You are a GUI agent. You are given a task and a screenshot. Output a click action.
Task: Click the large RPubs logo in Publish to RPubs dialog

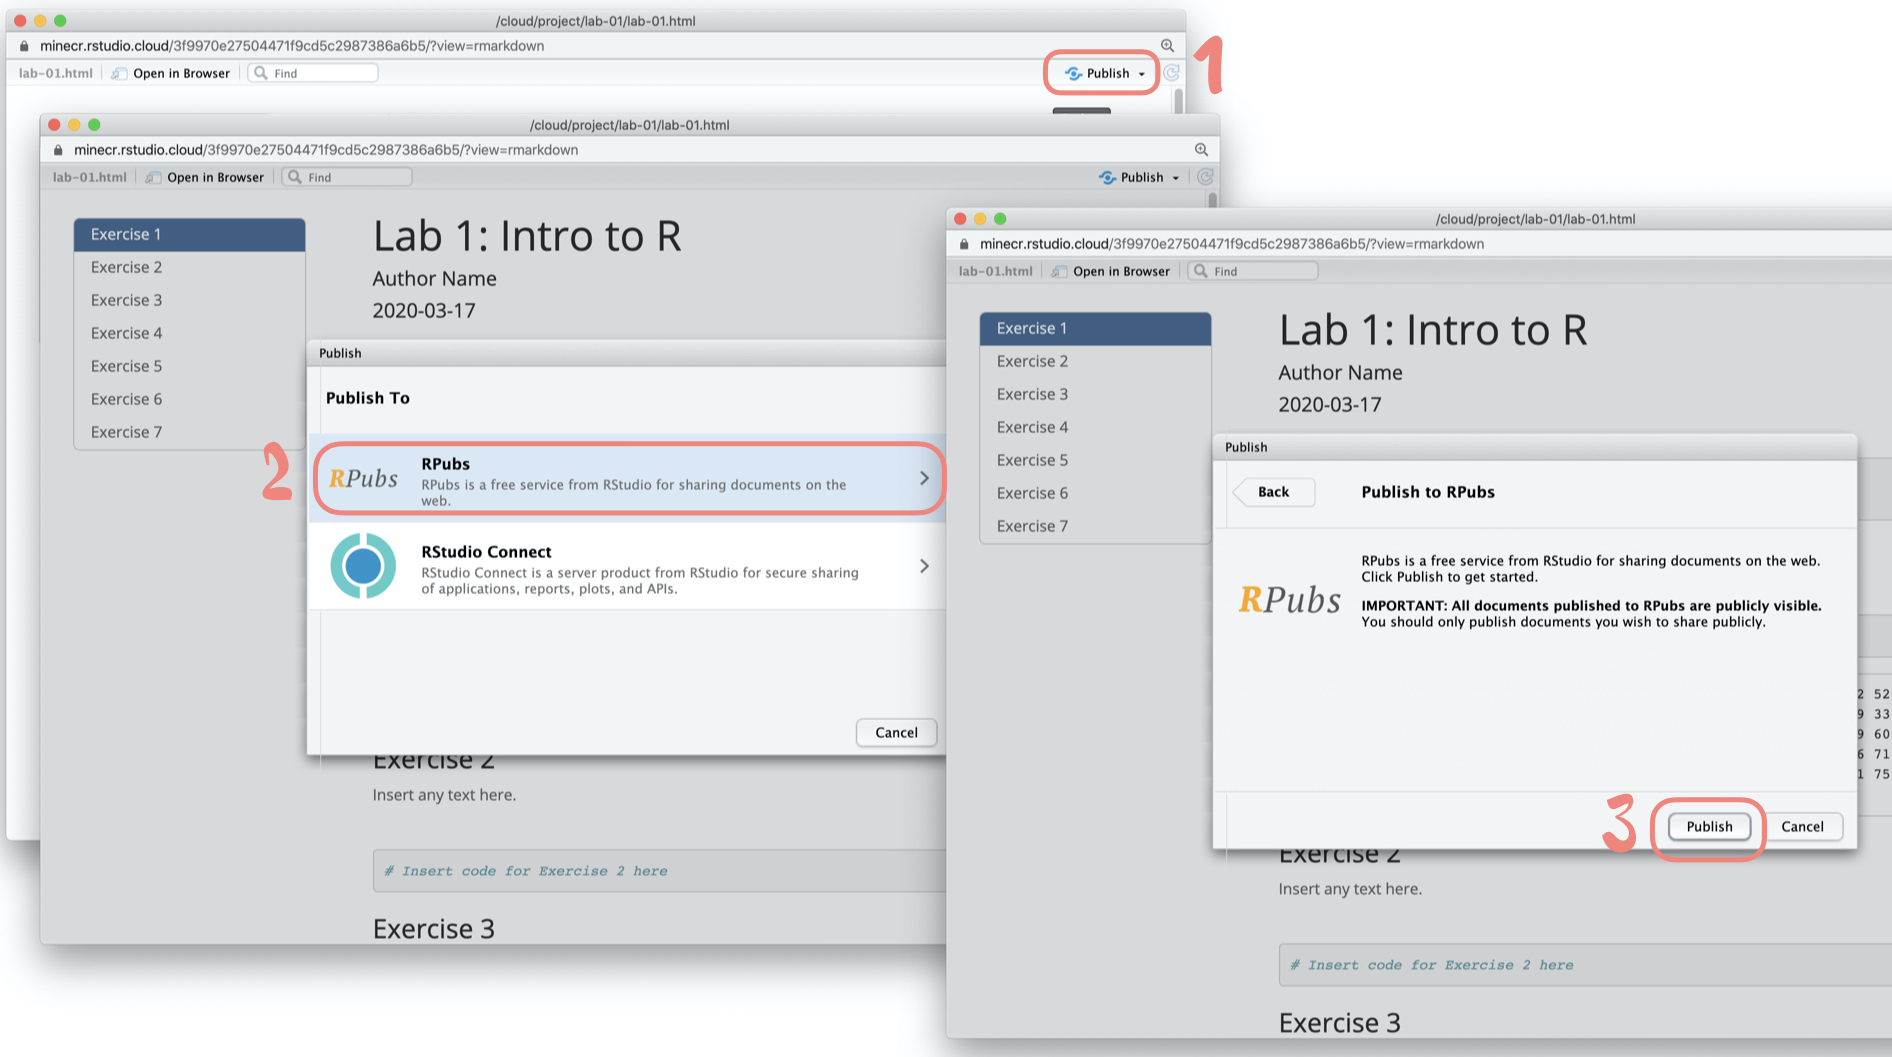(x=1289, y=599)
